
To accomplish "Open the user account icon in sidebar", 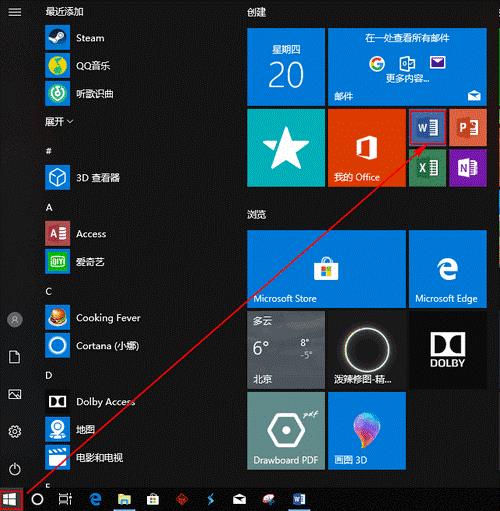I will coord(15,320).
